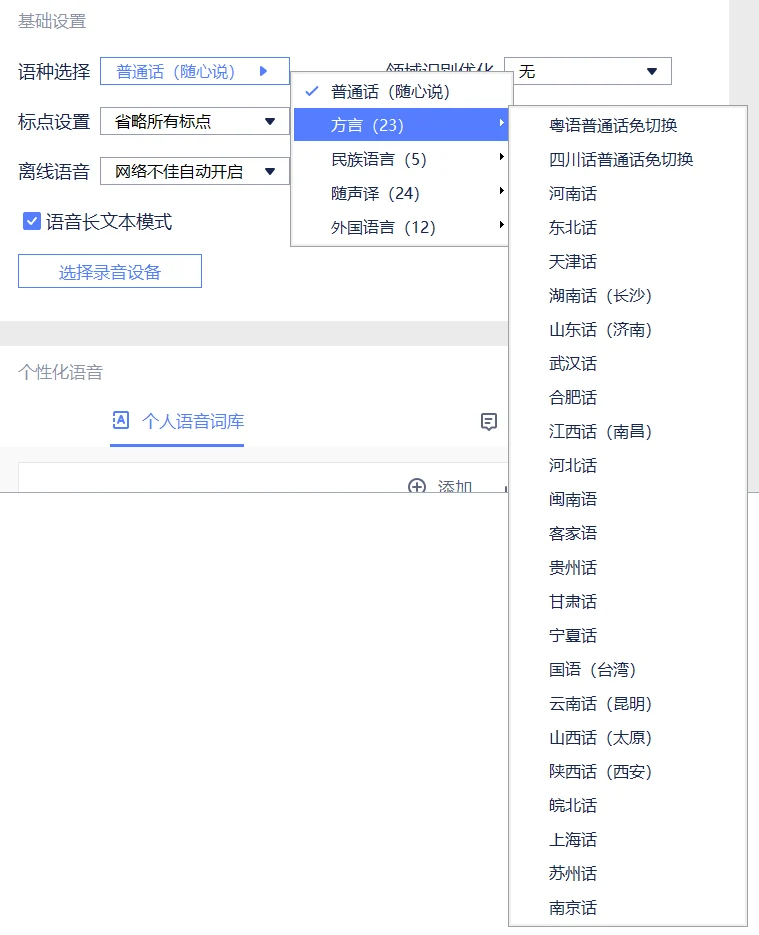The height and width of the screenshot is (935, 759).
Task: Open the 标点设置 dropdown
Action: pyautogui.click(x=194, y=122)
